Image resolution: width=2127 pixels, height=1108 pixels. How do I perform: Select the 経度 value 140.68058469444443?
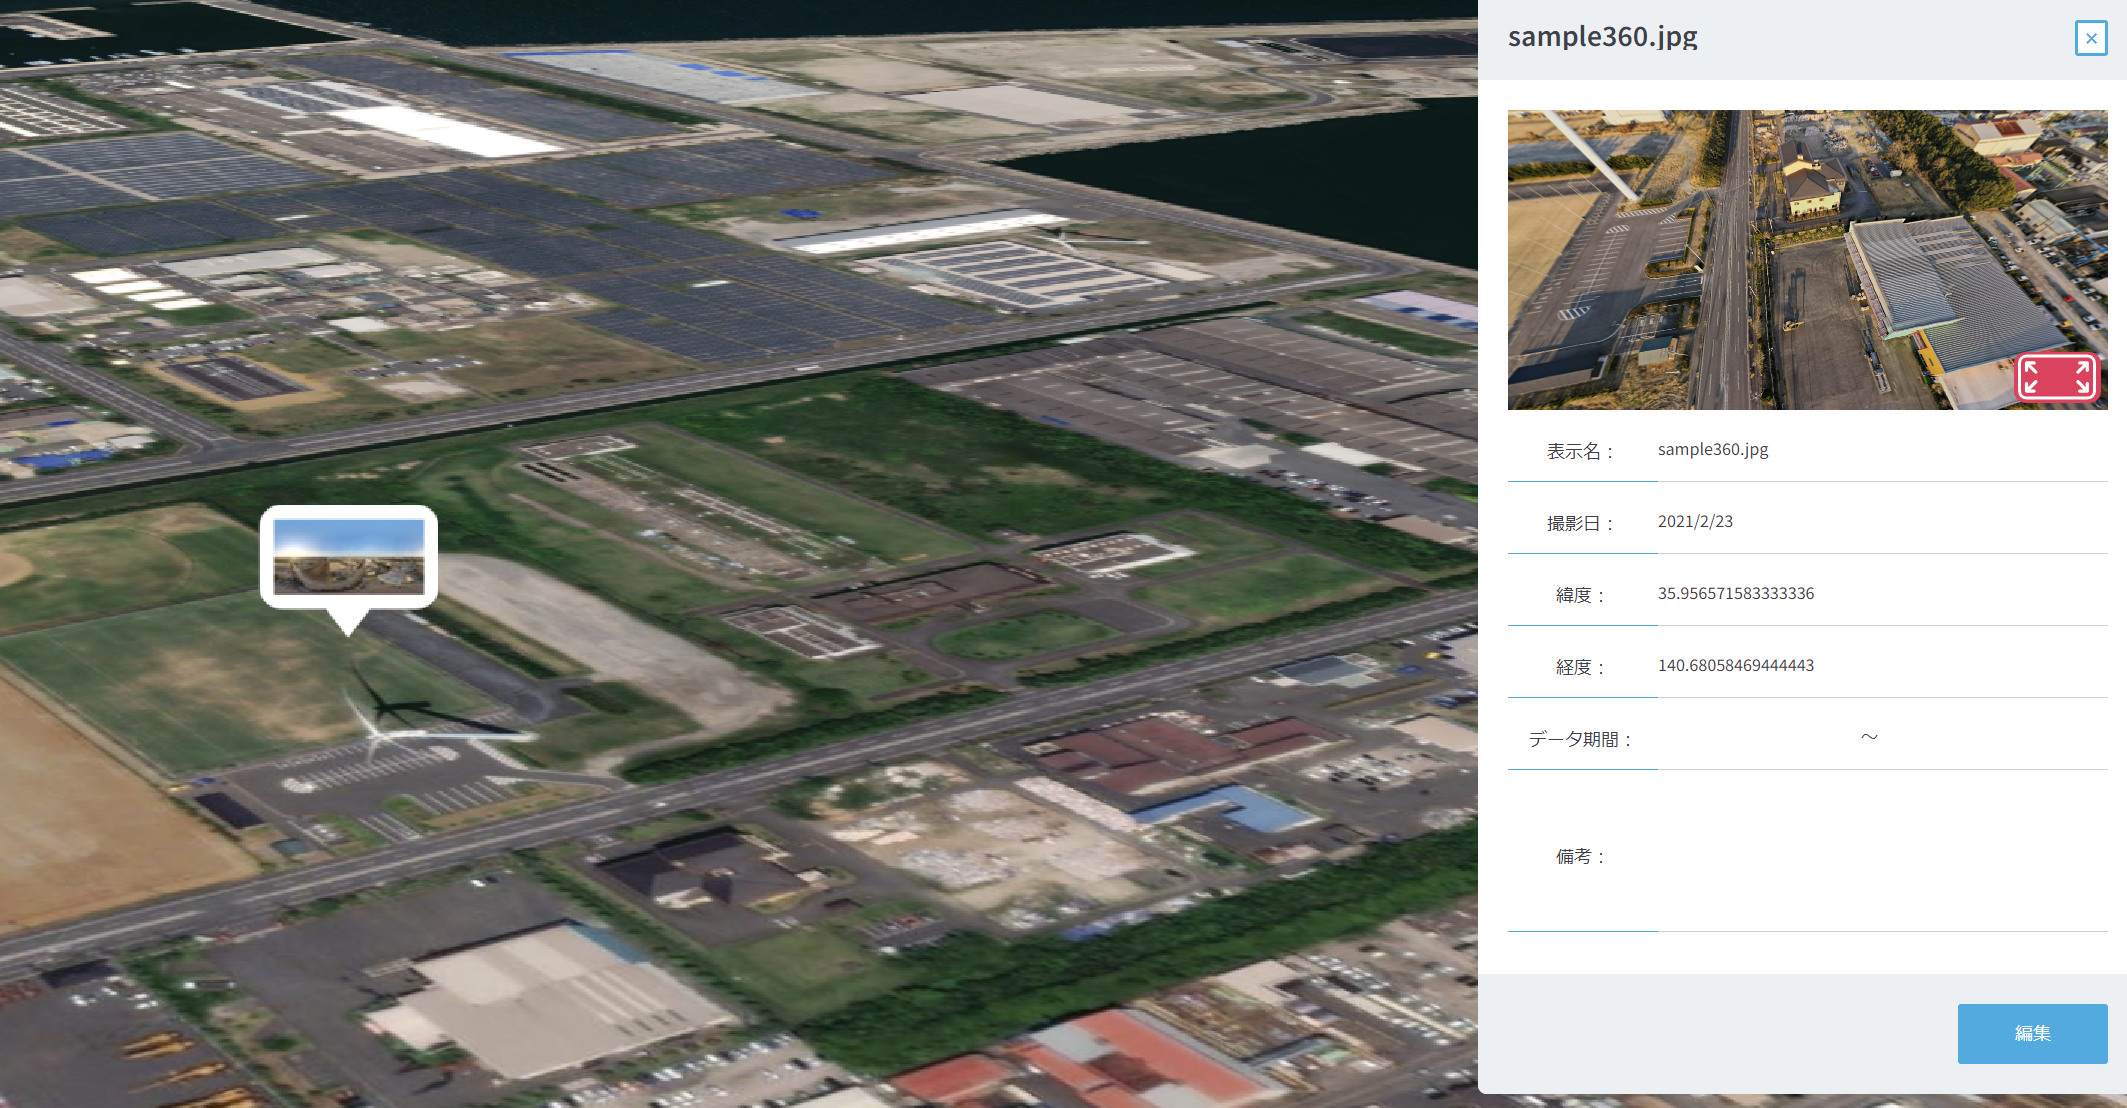(1735, 666)
